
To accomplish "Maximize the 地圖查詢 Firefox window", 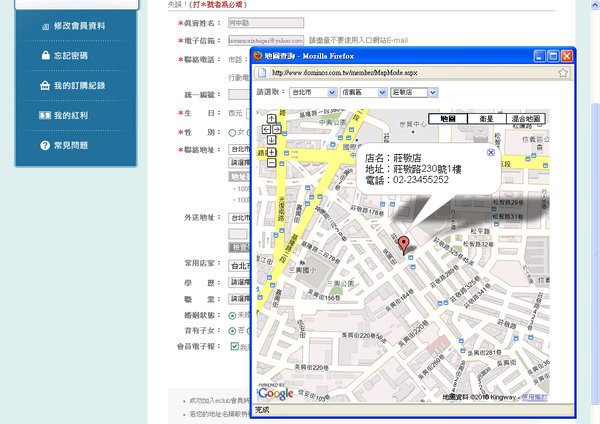I will 553,56.
